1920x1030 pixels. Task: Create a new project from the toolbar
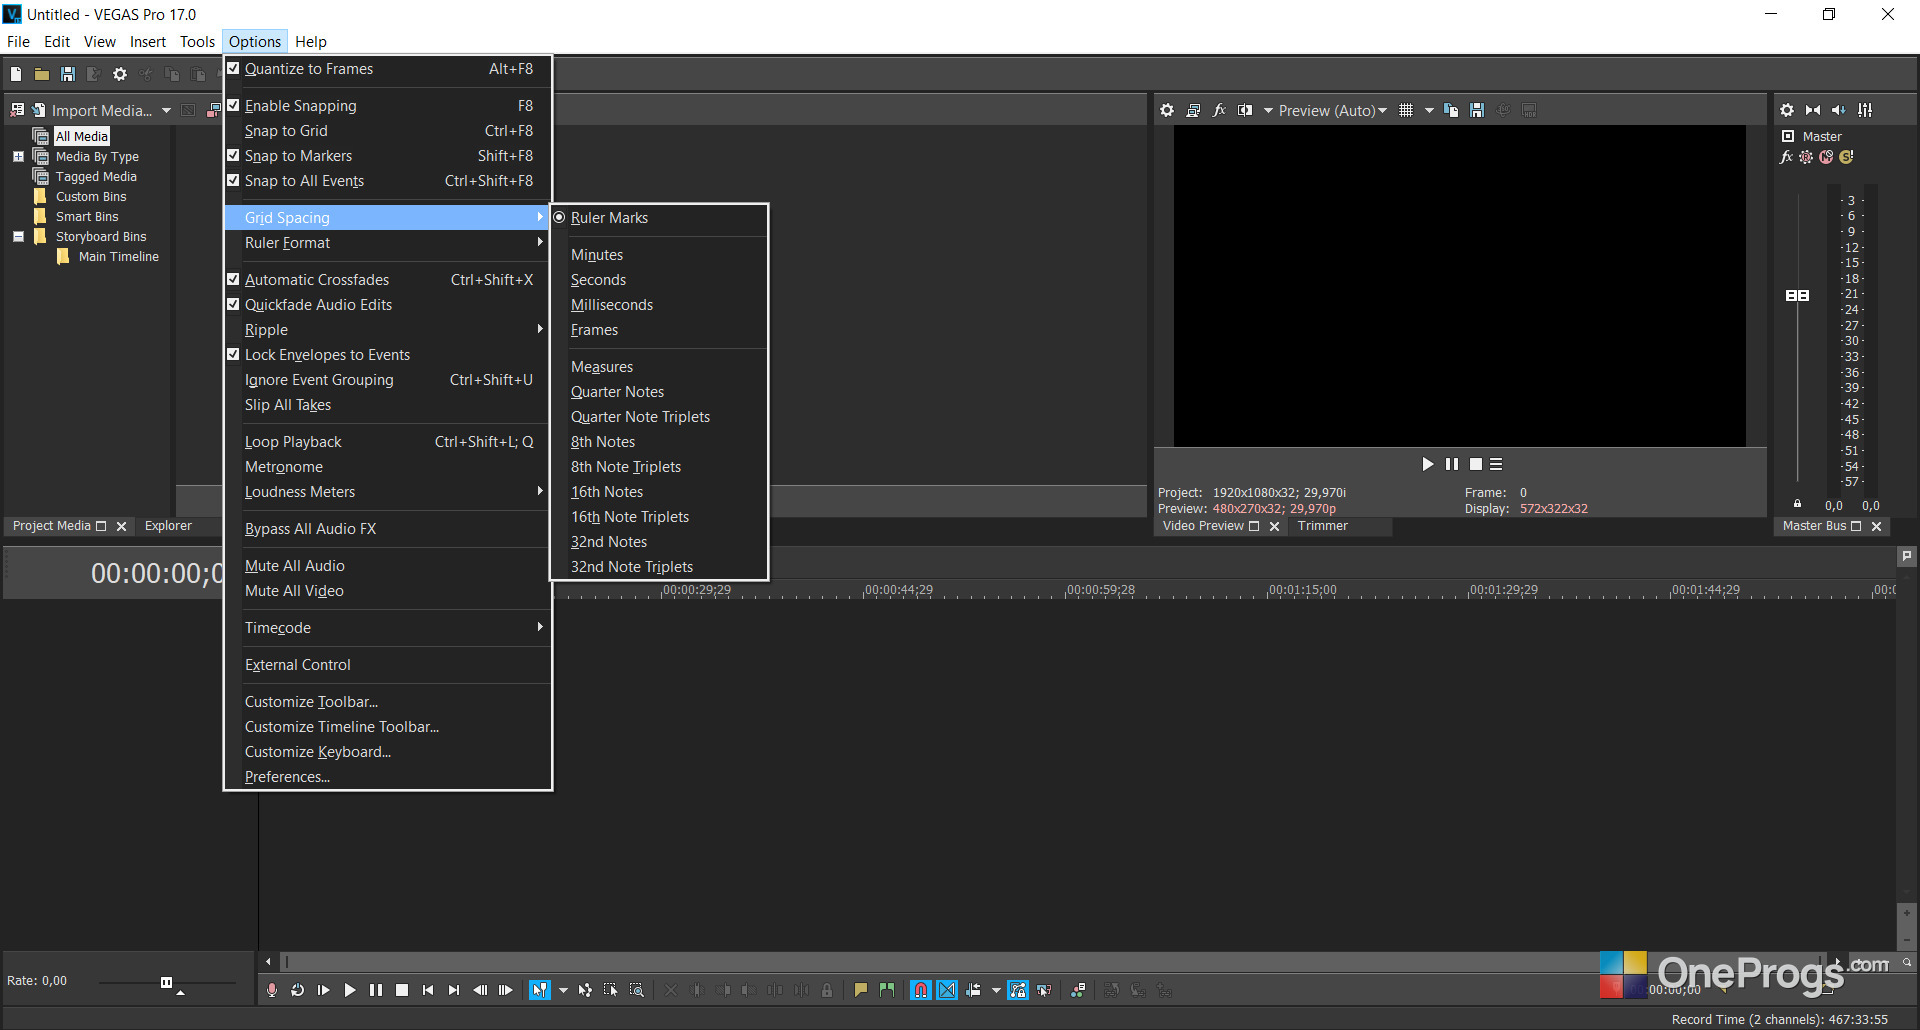click(x=16, y=74)
